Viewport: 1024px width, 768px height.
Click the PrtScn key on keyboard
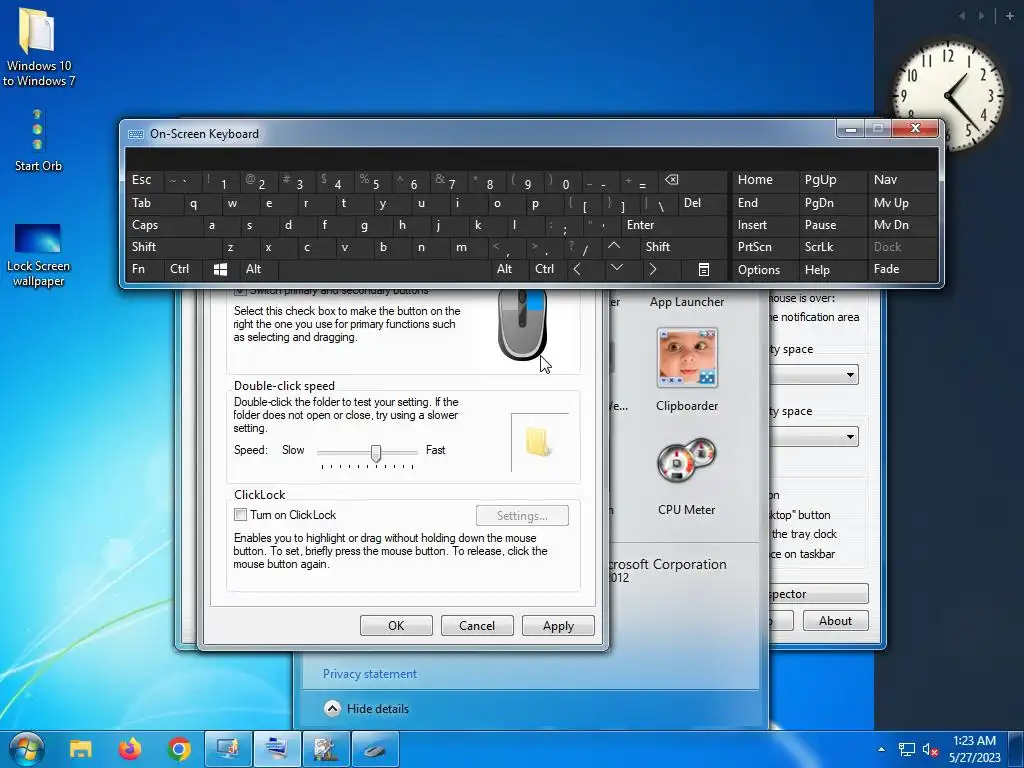[765, 247]
